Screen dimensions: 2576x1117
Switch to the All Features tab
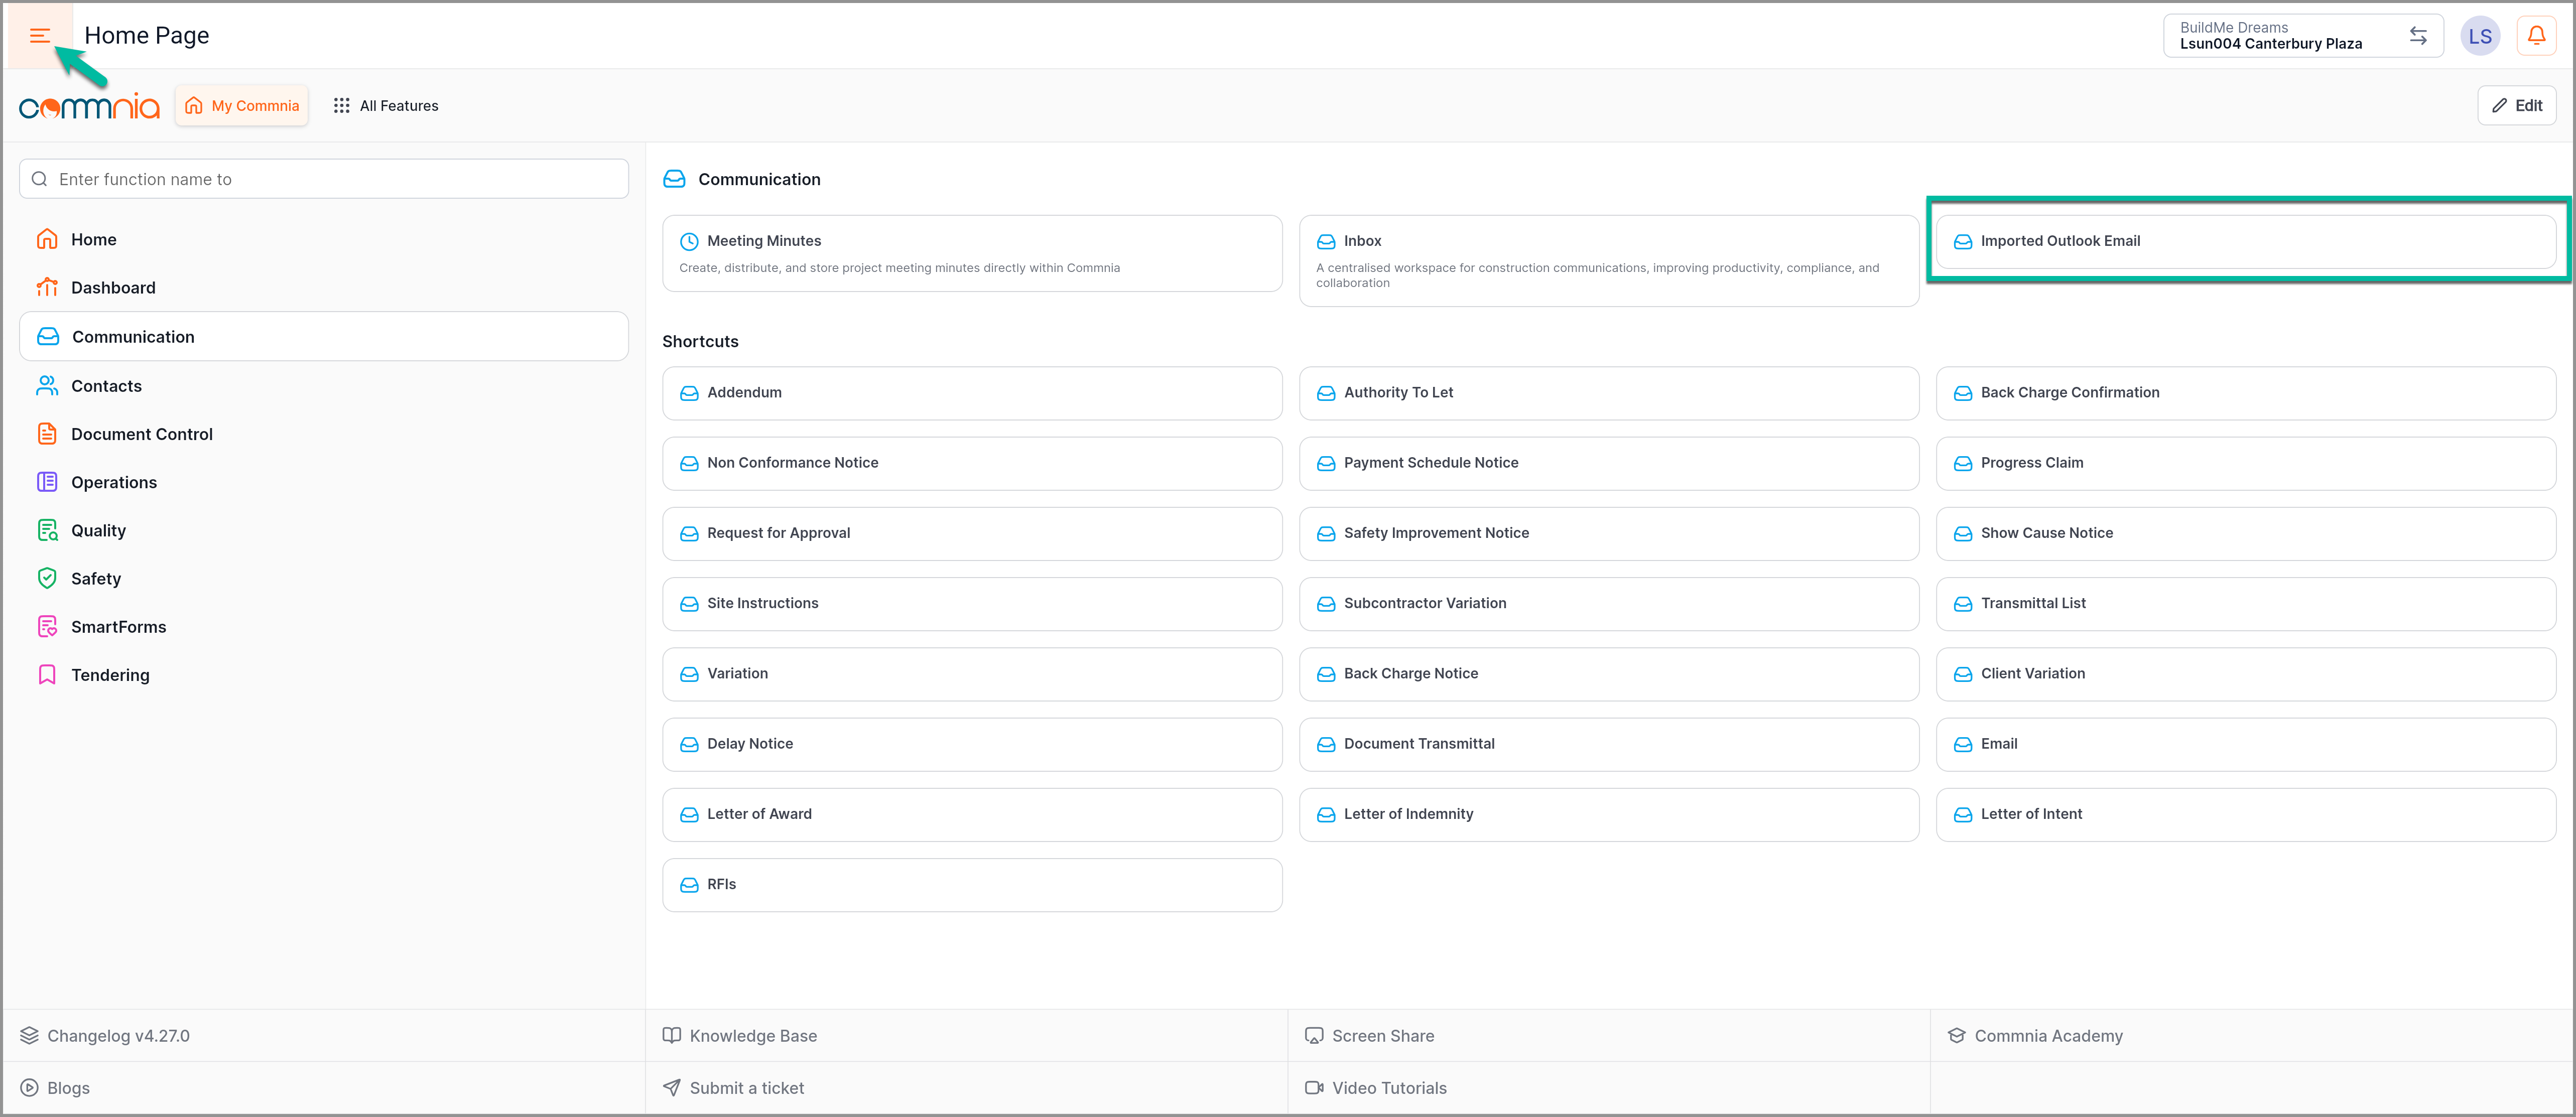pos(386,106)
